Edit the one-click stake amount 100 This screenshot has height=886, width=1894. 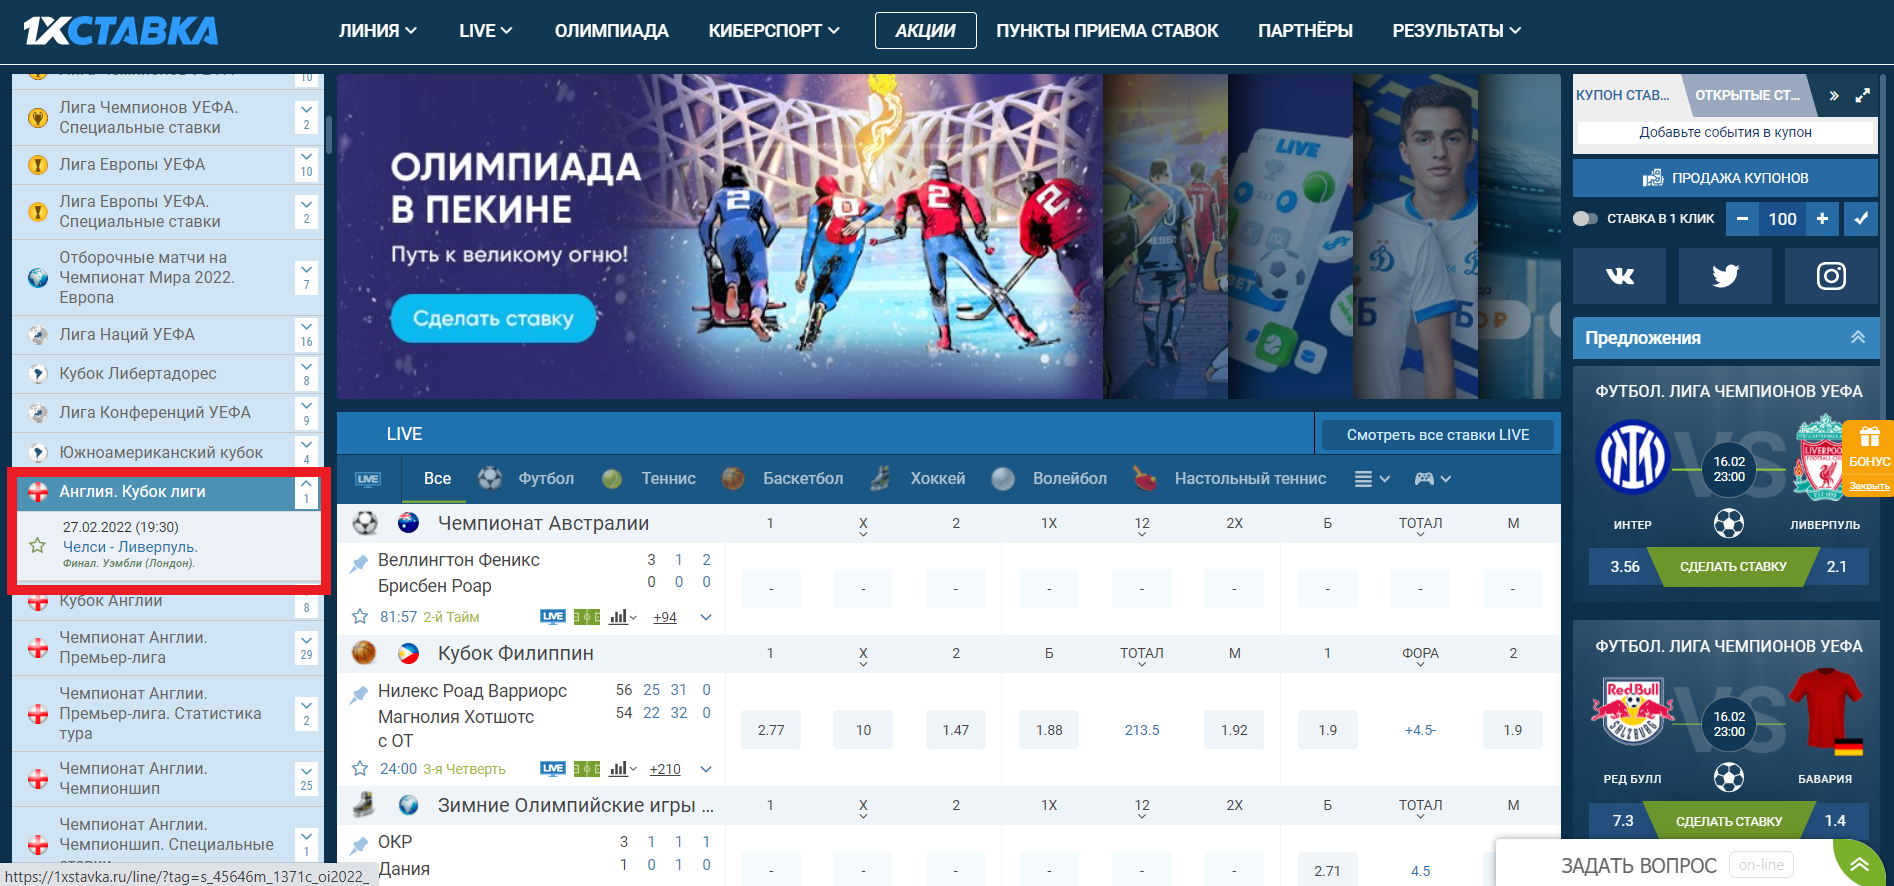tap(1782, 218)
